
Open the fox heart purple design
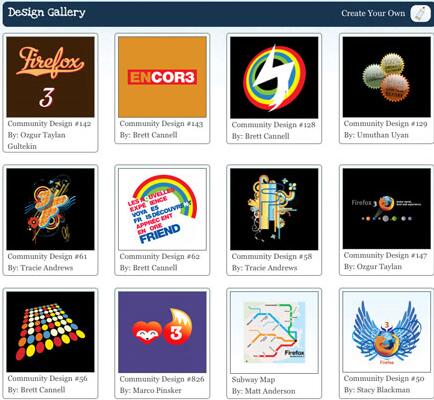(x=162, y=332)
